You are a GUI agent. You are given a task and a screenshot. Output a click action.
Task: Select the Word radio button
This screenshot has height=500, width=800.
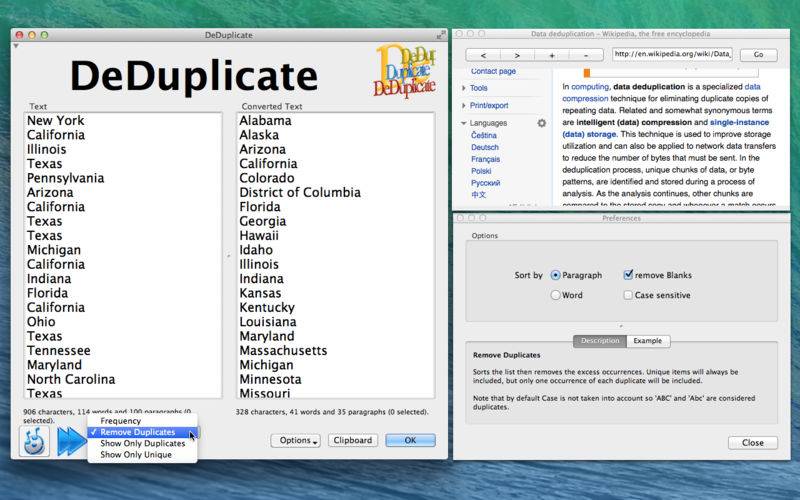(x=556, y=295)
